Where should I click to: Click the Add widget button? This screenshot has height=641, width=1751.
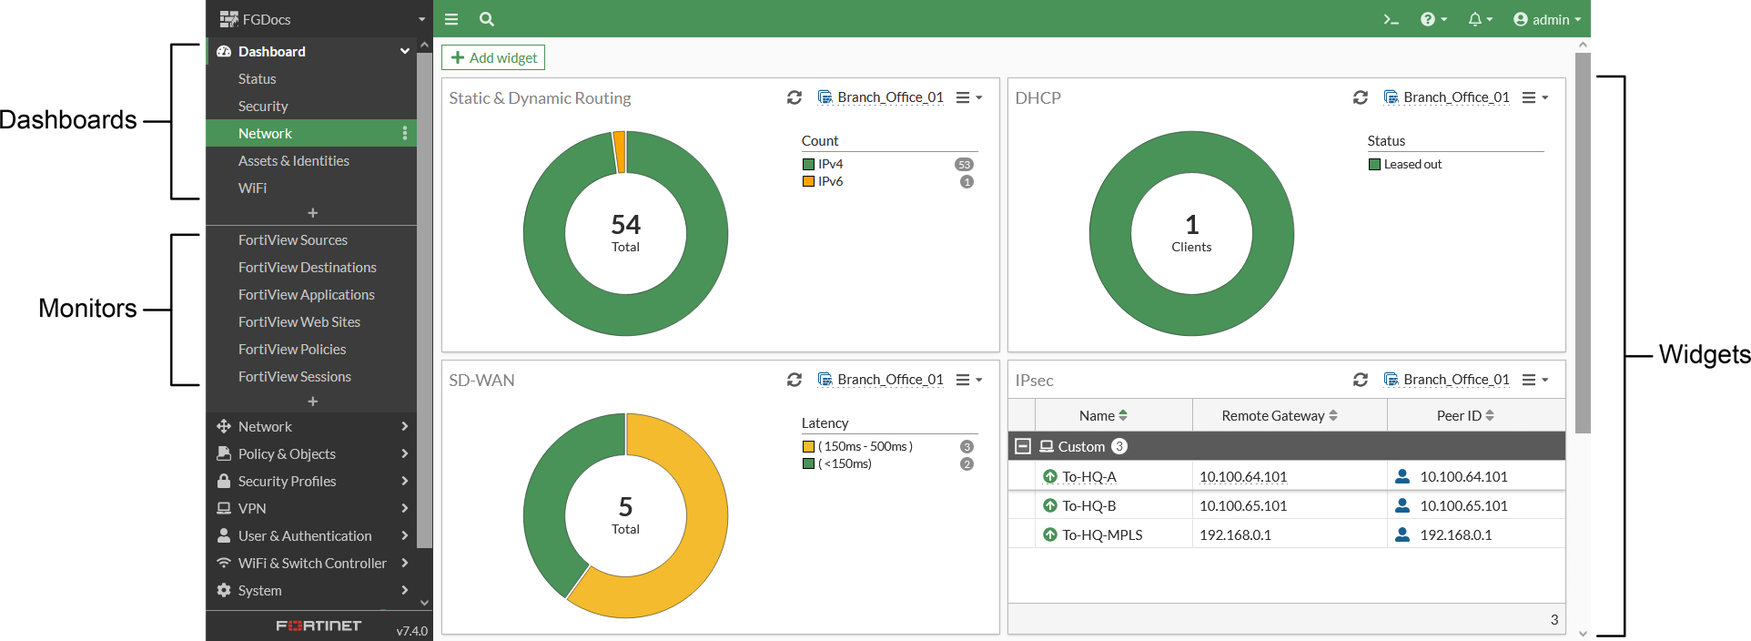tap(493, 58)
